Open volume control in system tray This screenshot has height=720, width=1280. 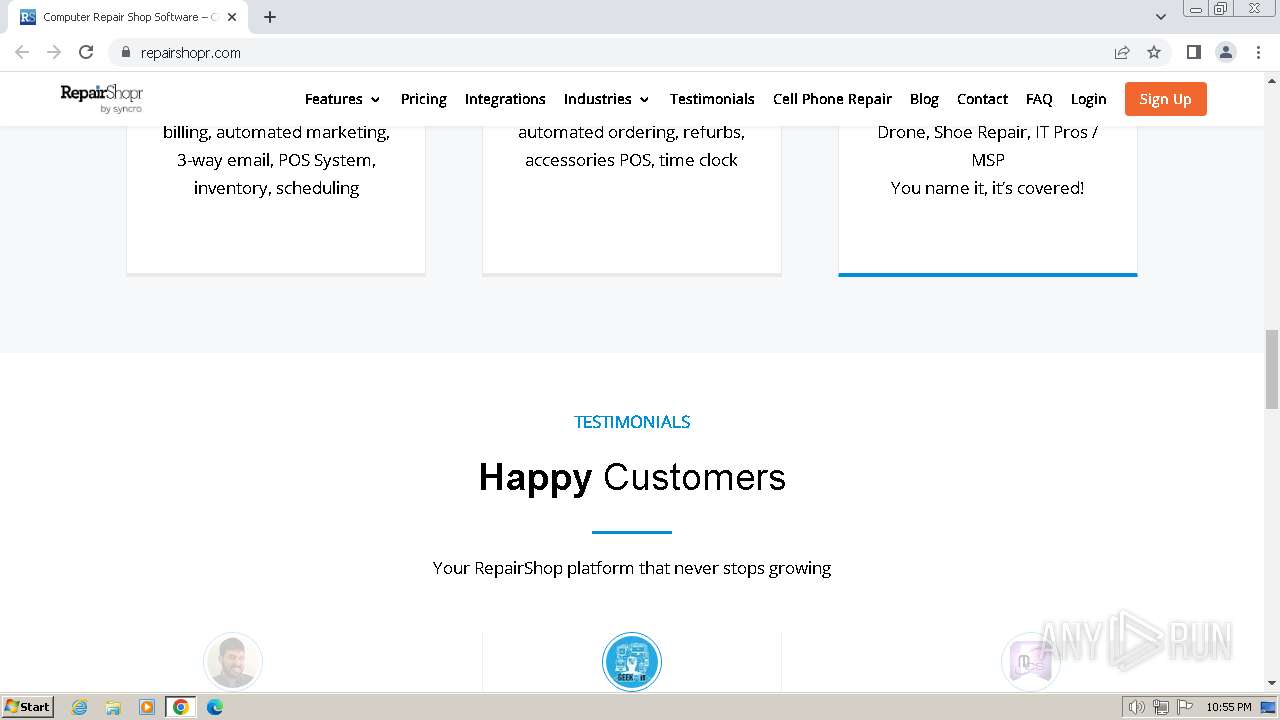click(x=1136, y=707)
